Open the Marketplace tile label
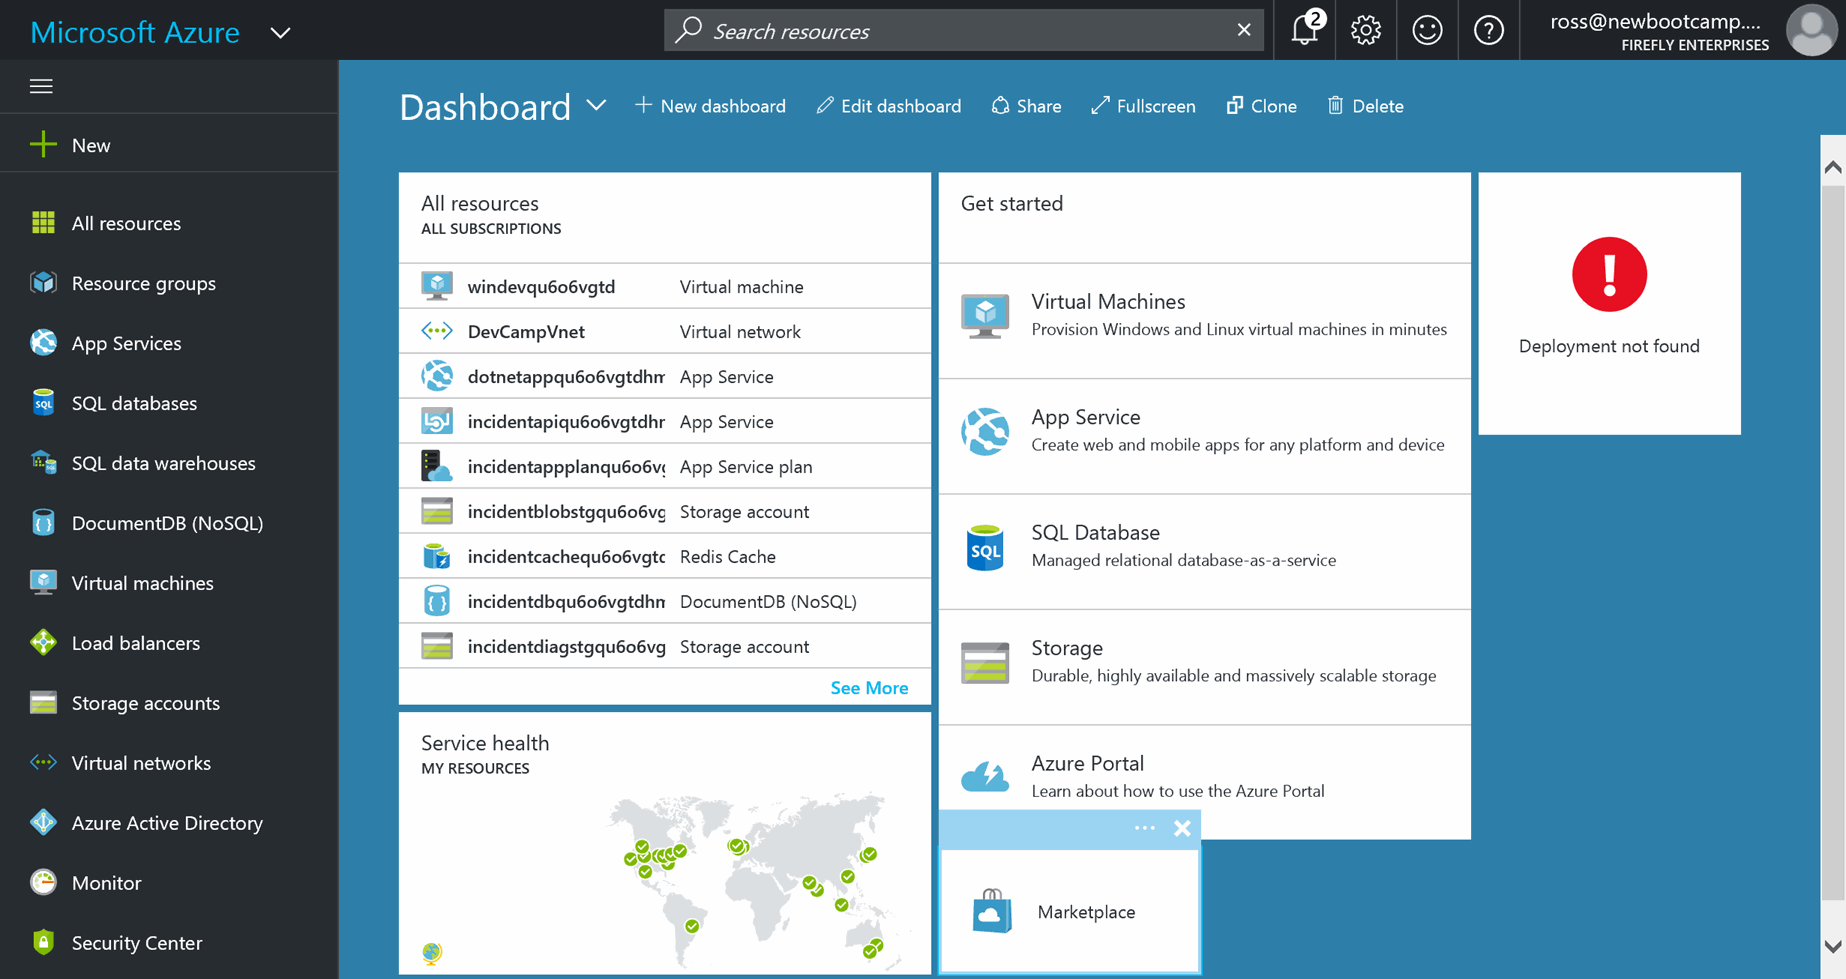 [x=1086, y=912]
